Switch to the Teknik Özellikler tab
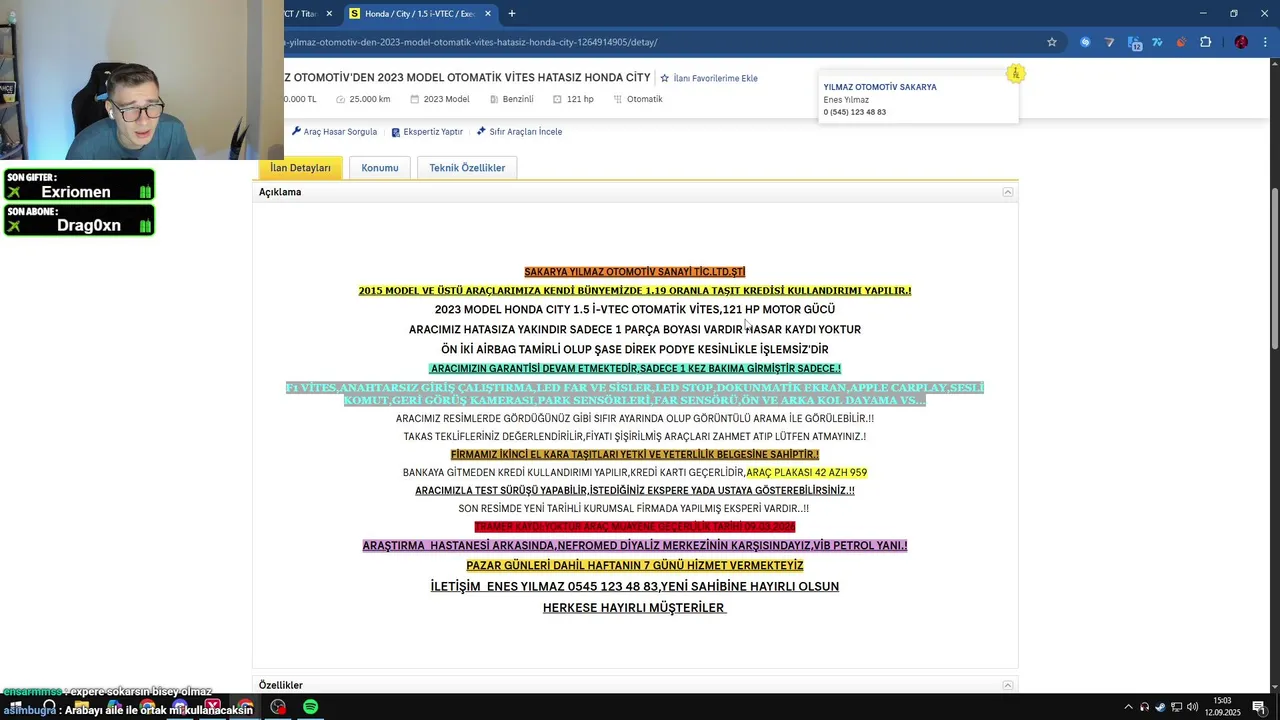This screenshot has height=720, width=1280. (x=467, y=168)
